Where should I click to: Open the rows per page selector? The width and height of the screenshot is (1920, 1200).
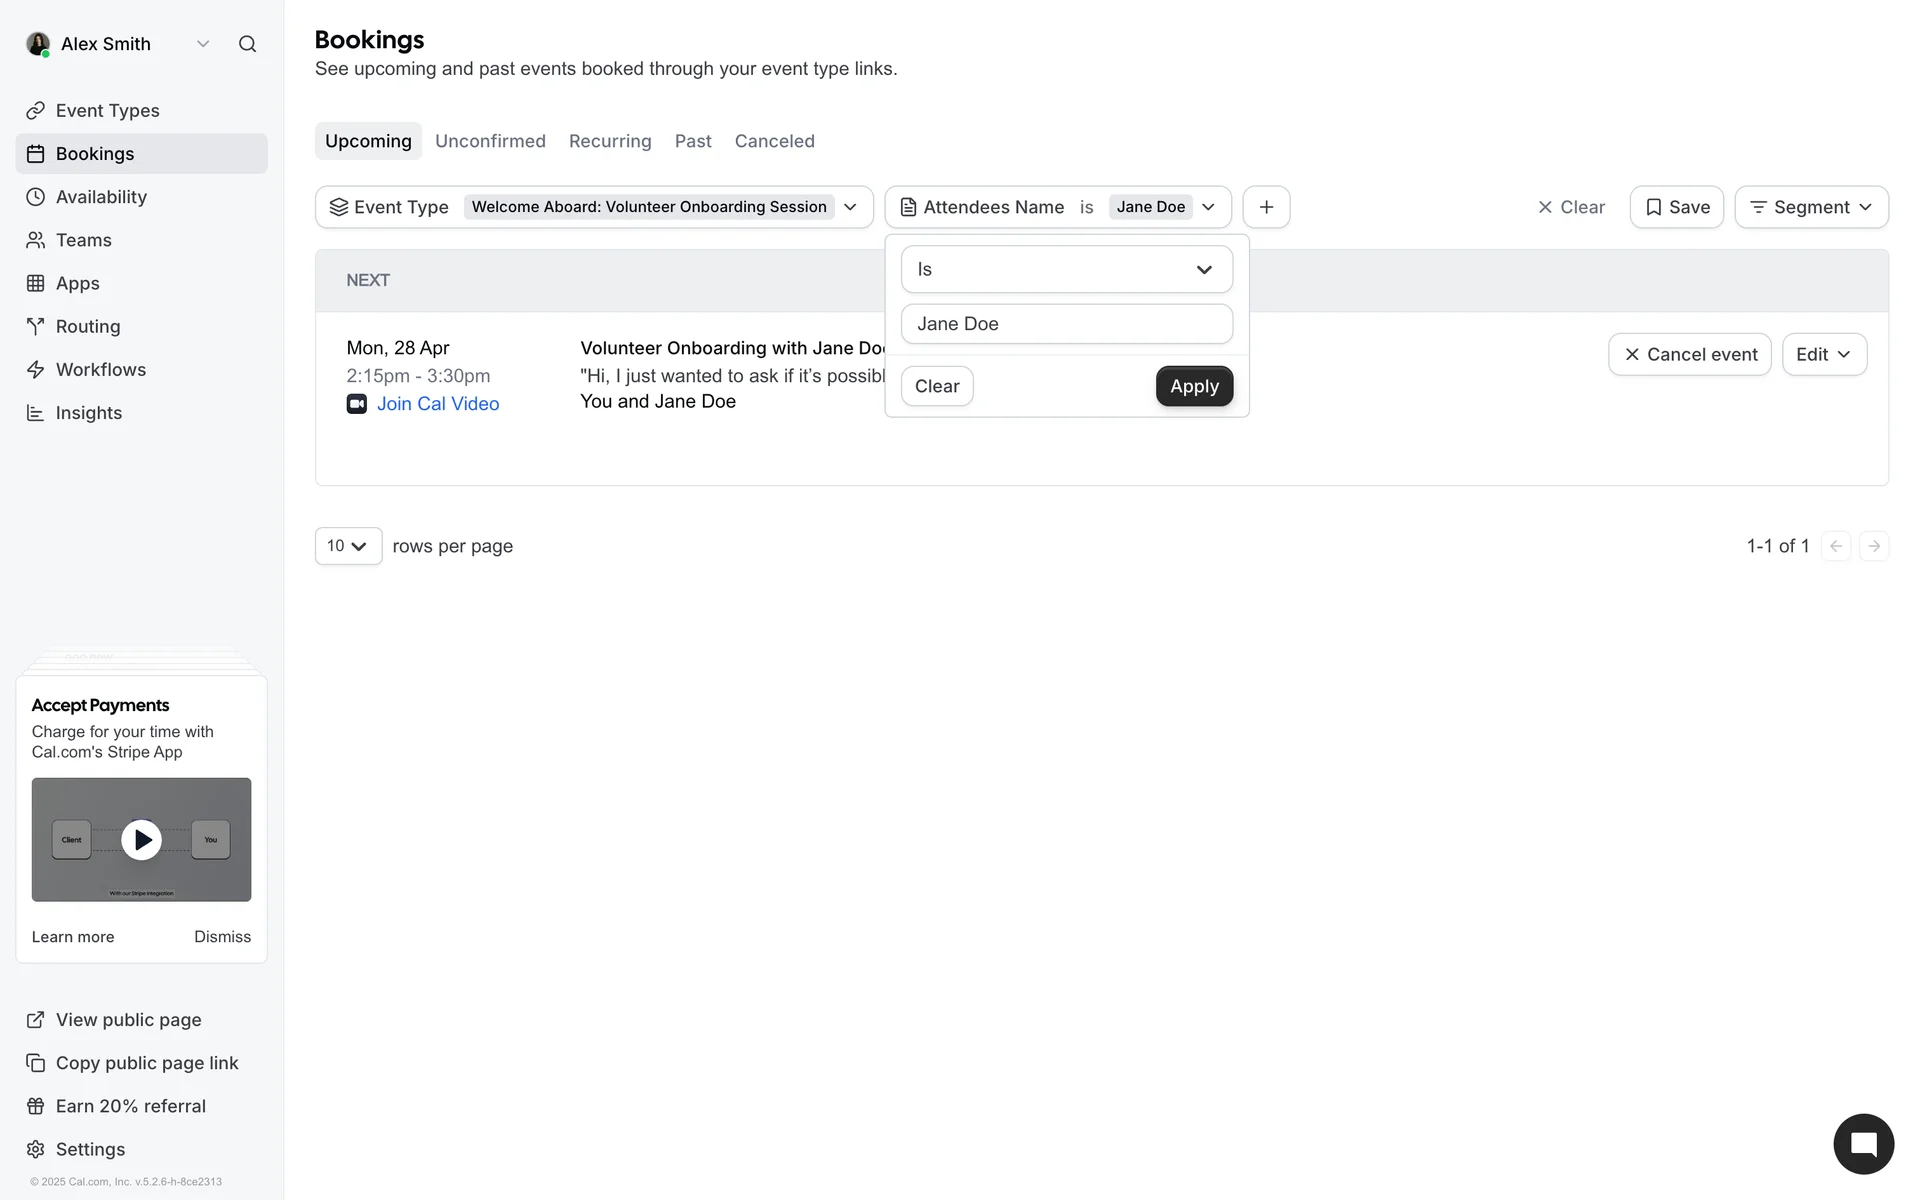(x=347, y=546)
